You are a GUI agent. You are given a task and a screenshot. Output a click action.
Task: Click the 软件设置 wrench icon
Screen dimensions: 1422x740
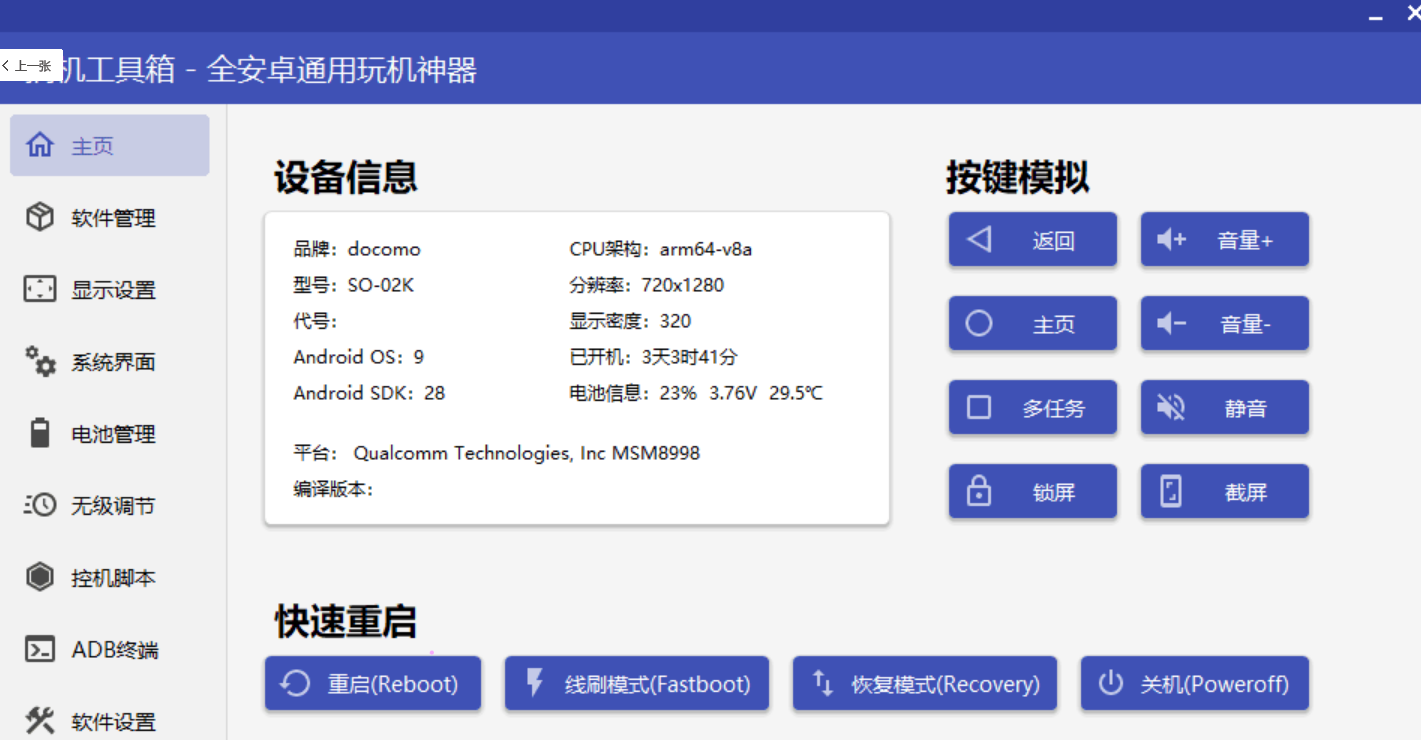tap(39, 720)
